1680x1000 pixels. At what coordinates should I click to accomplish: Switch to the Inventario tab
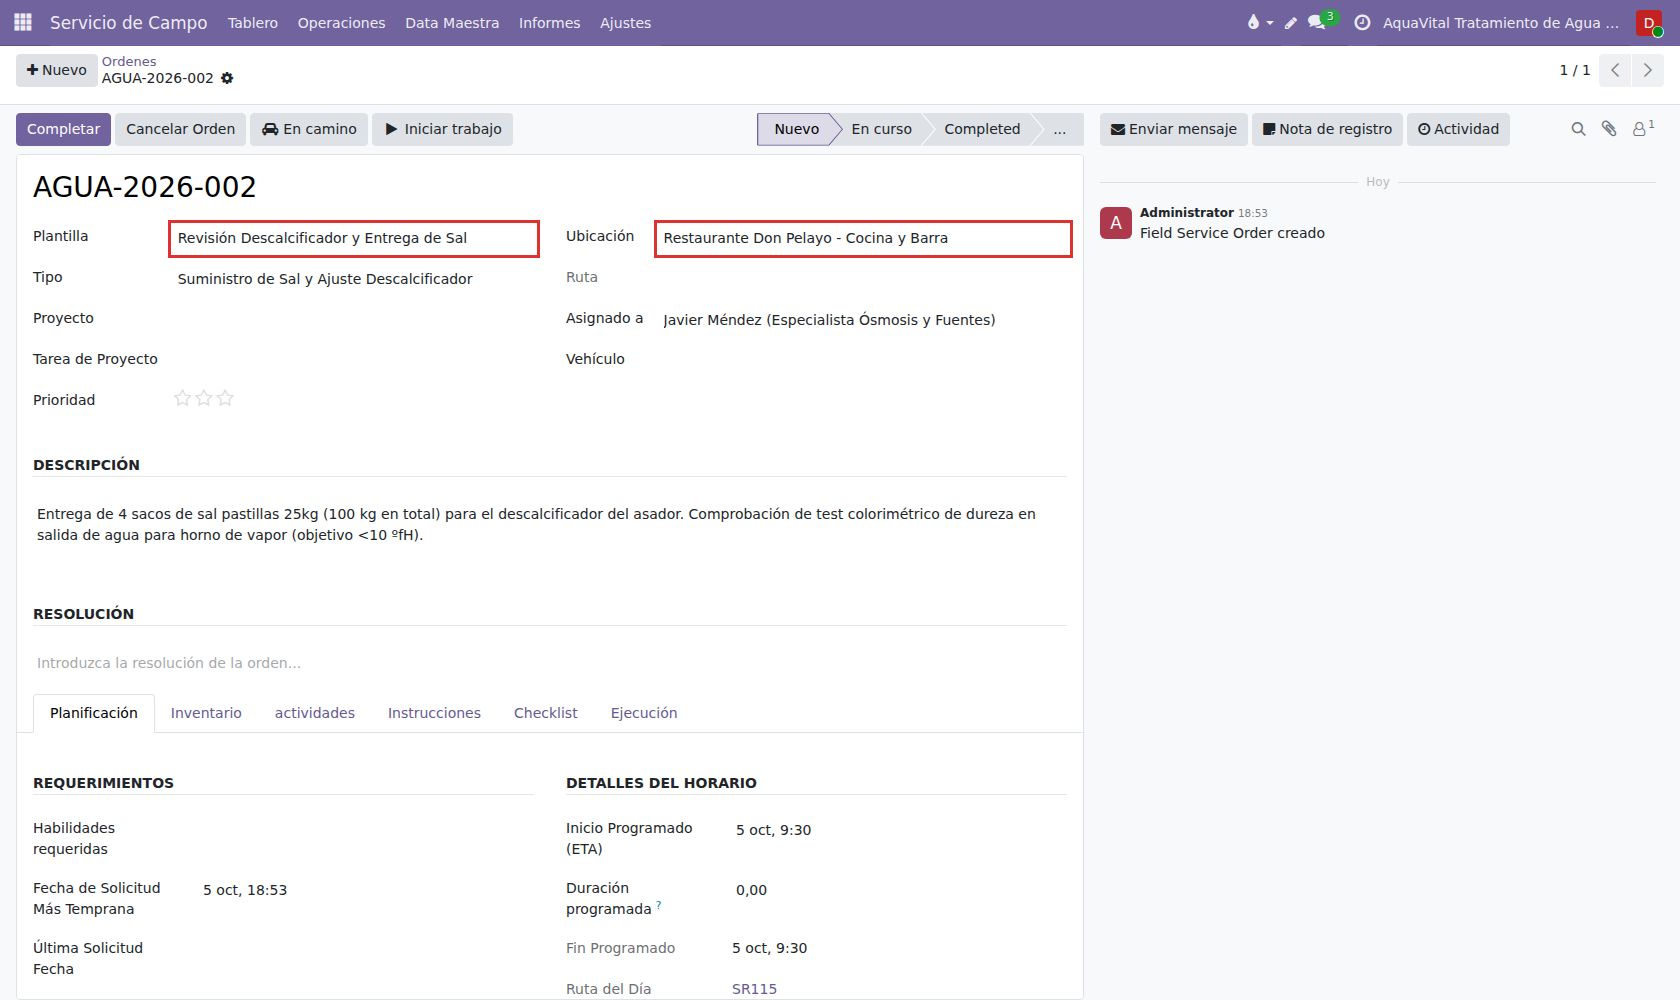tap(206, 713)
